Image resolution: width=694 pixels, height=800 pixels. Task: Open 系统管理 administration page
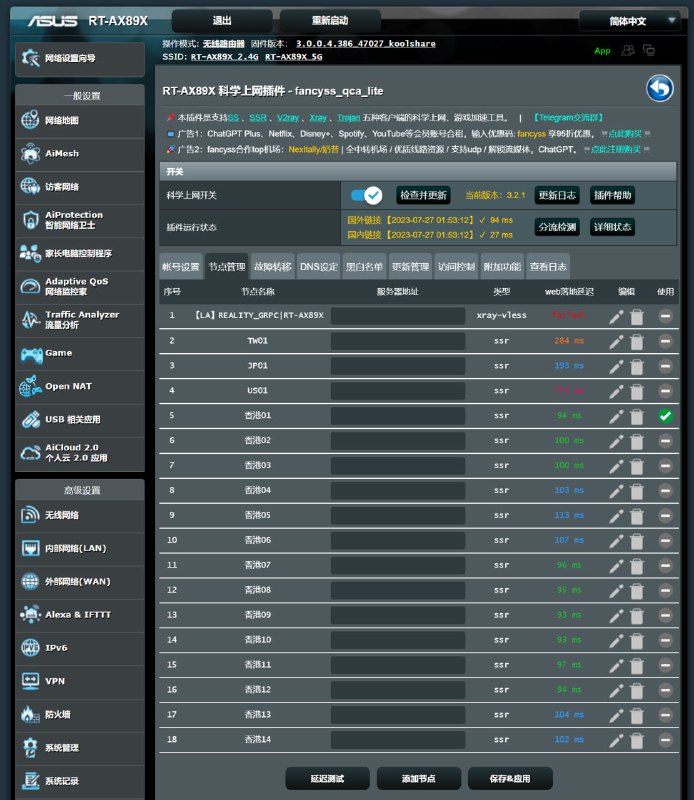pos(80,747)
